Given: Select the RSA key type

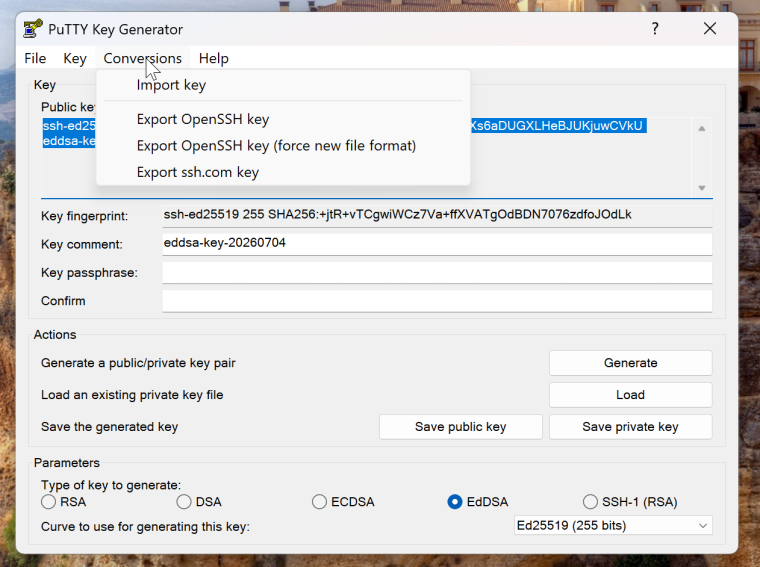Looking at the screenshot, I should point(63,502).
